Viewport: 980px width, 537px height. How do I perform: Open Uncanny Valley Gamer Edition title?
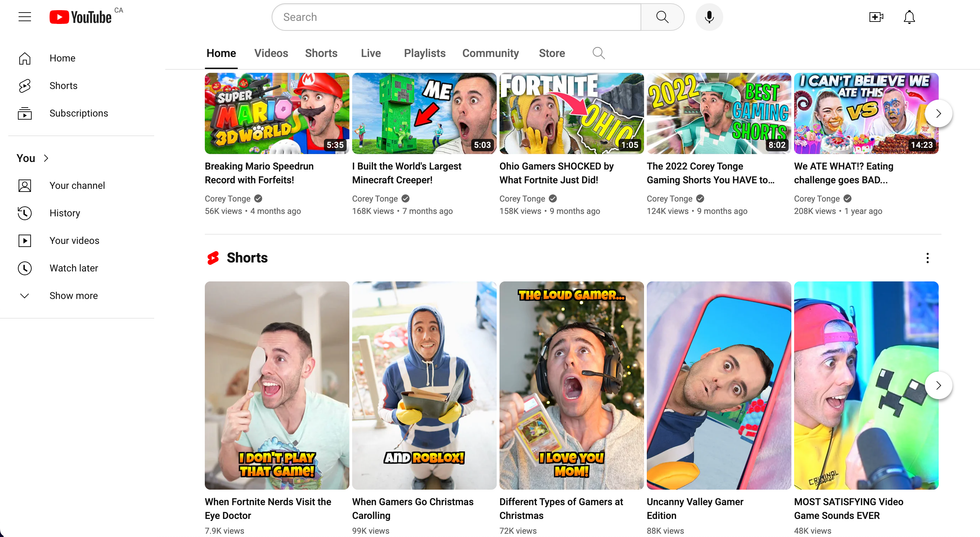click(x=695, y=509)
